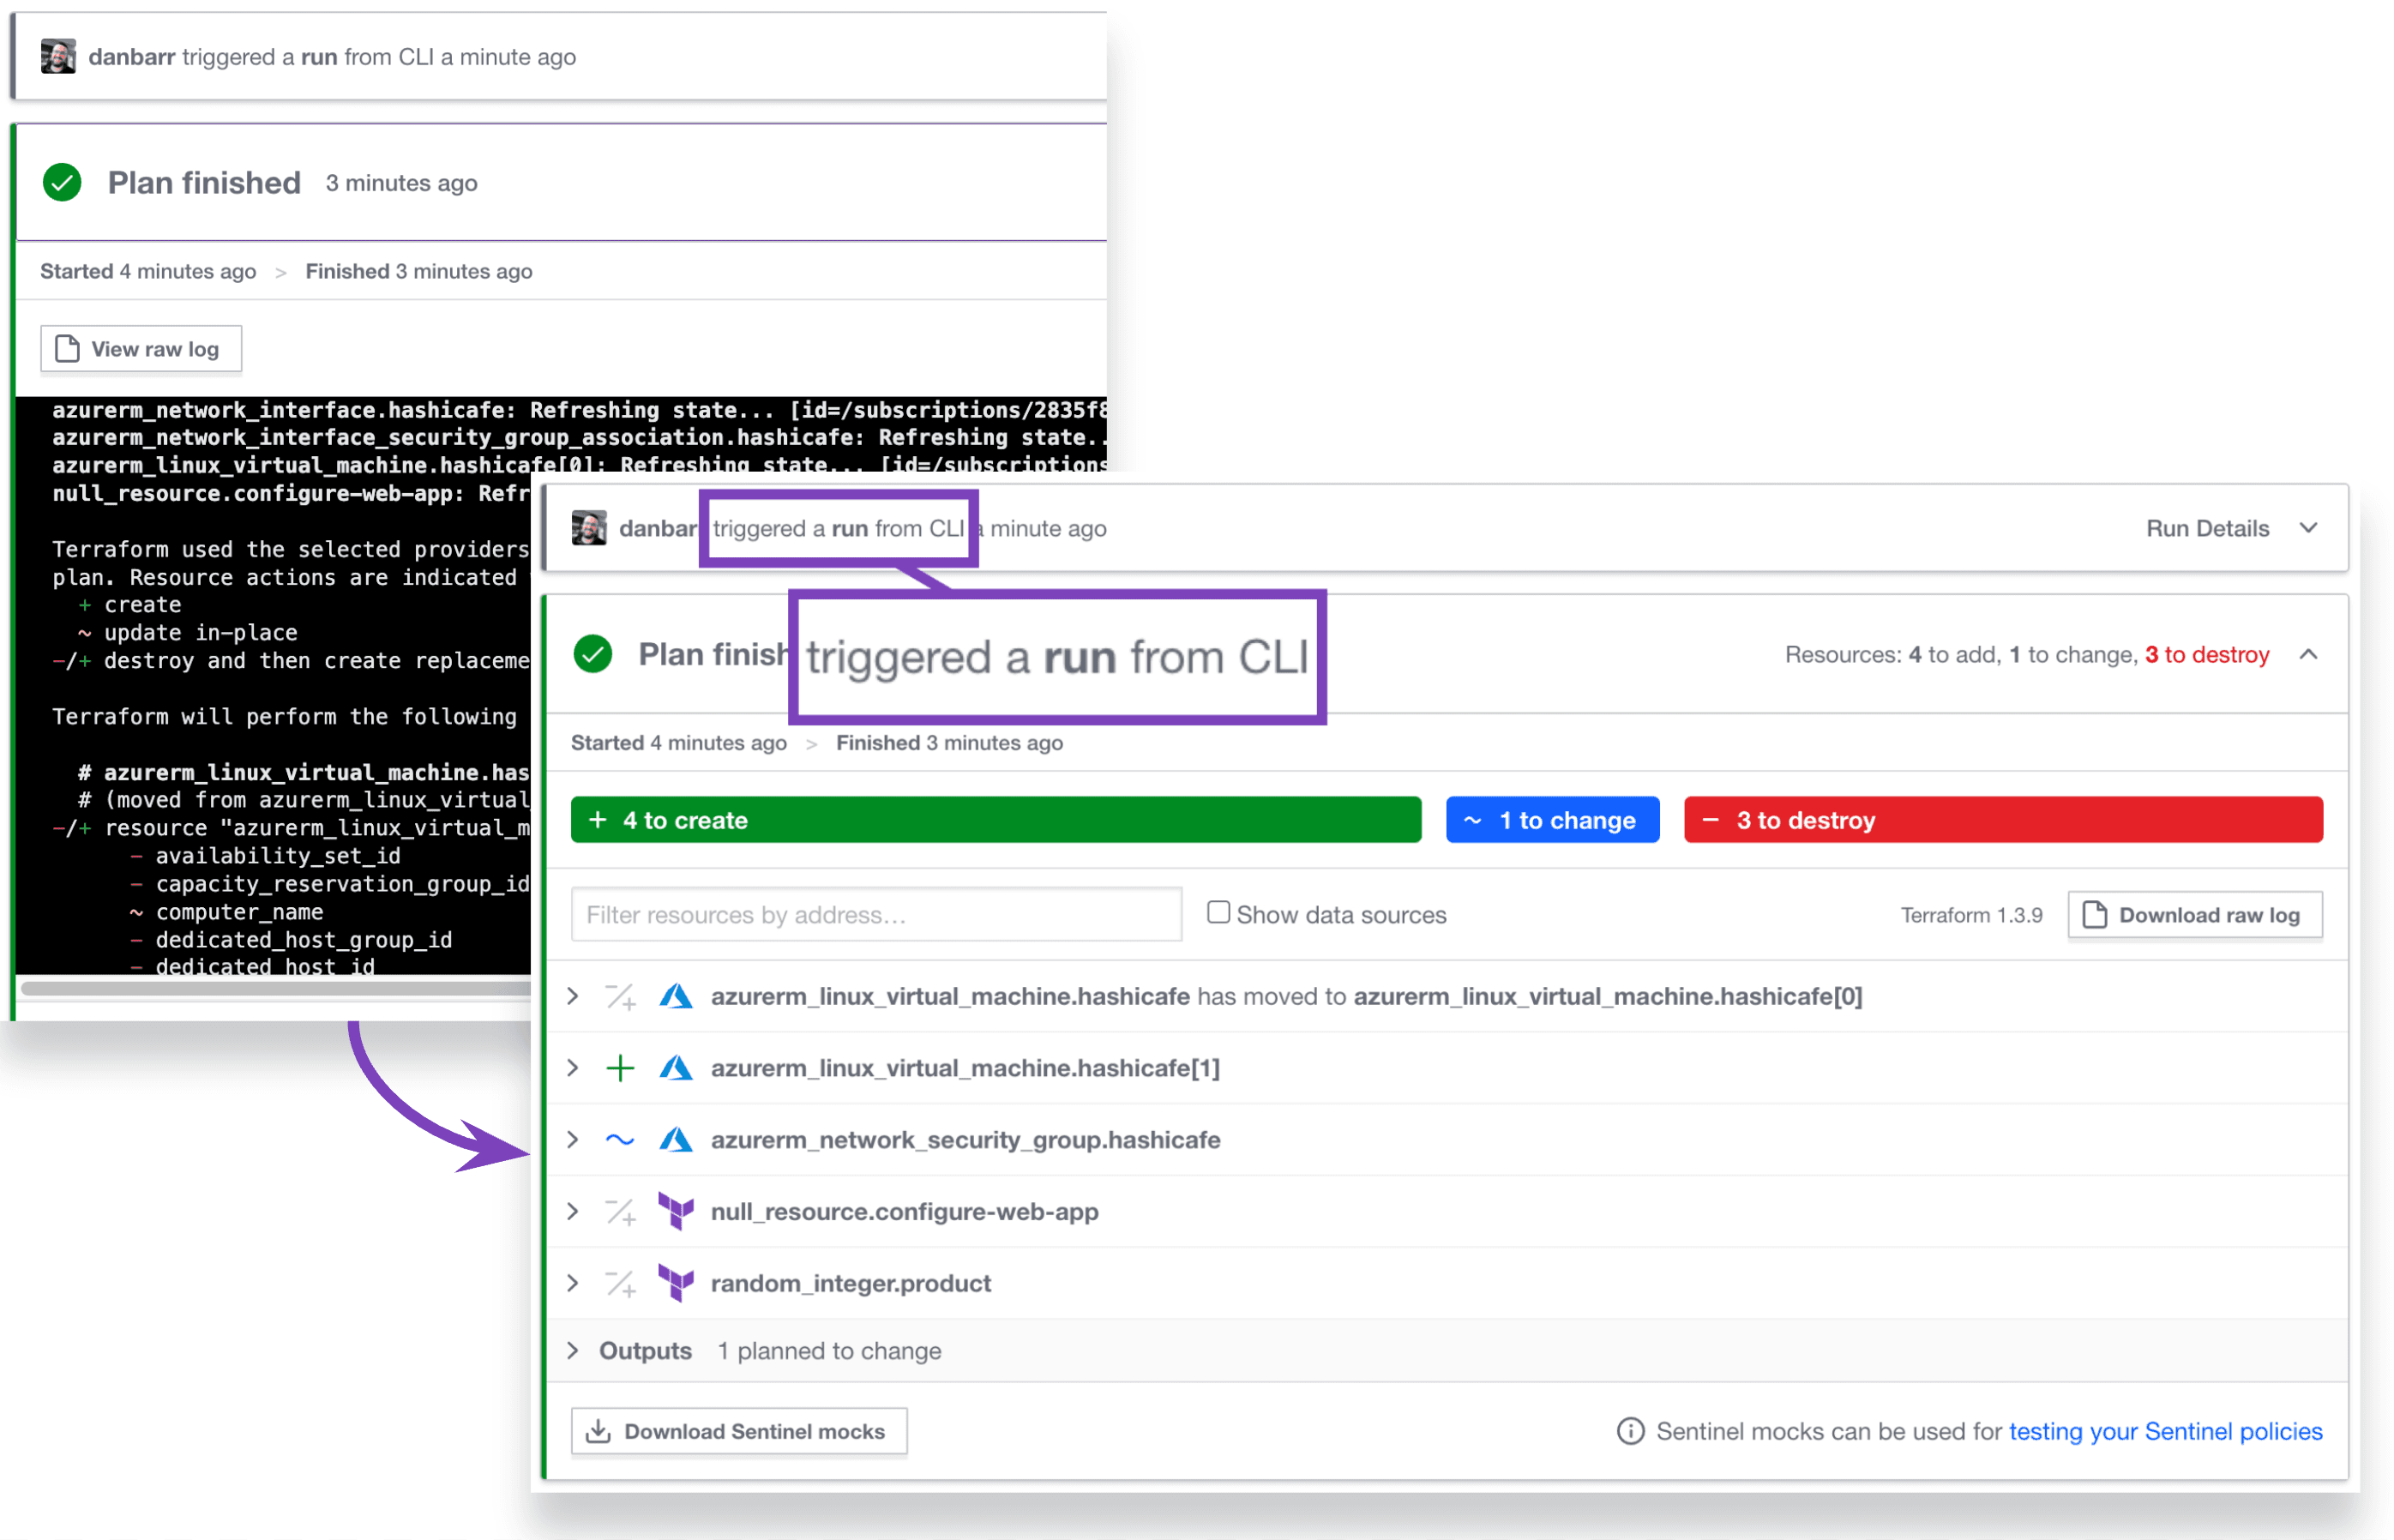2394x1540 pixels.
Task: Click danbarr's avatar in the top card
Action: (x=58, y=56)
